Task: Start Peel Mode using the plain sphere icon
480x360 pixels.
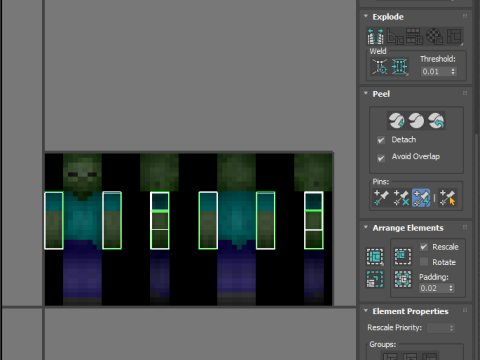Action: (416, 120)
